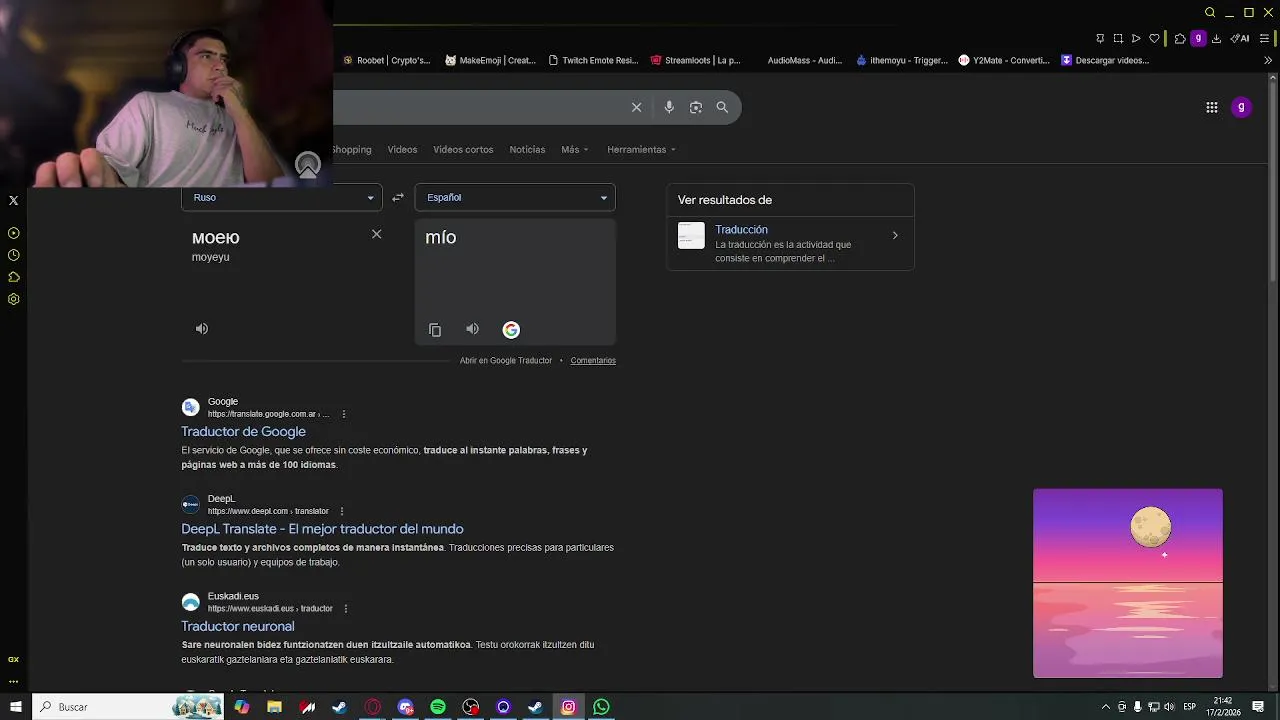This screenshot has height=720, width=1280.
Task: Switch to the Shopping tab
Action: 352,149
